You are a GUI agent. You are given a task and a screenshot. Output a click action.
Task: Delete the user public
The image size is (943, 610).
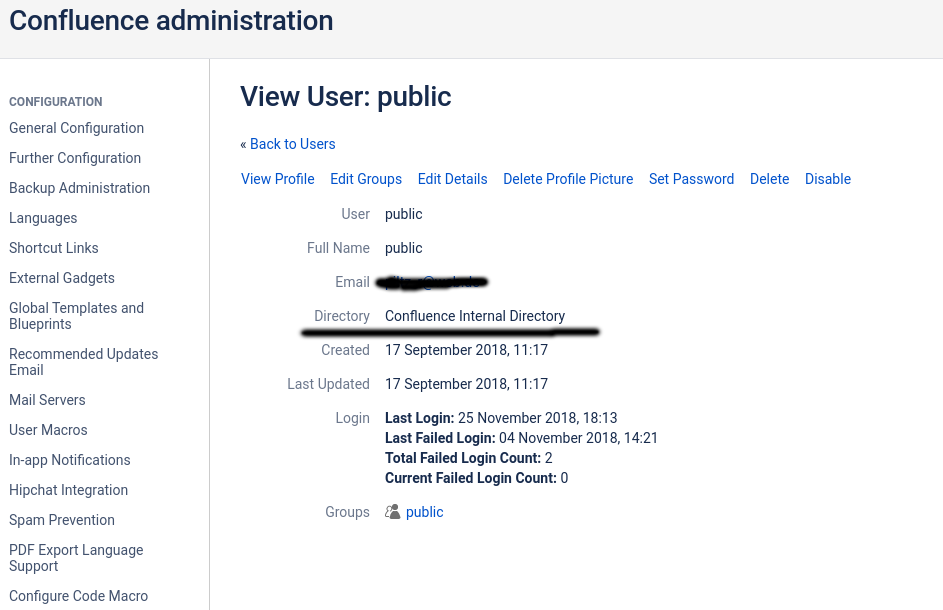(769, 179)
